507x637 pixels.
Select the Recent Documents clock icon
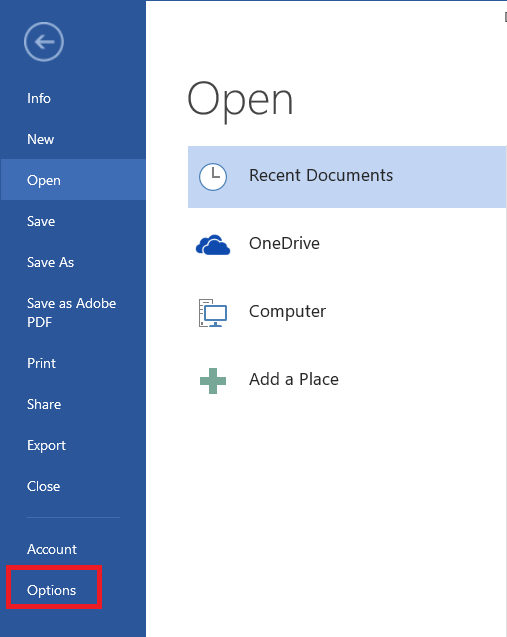point(212,177)
